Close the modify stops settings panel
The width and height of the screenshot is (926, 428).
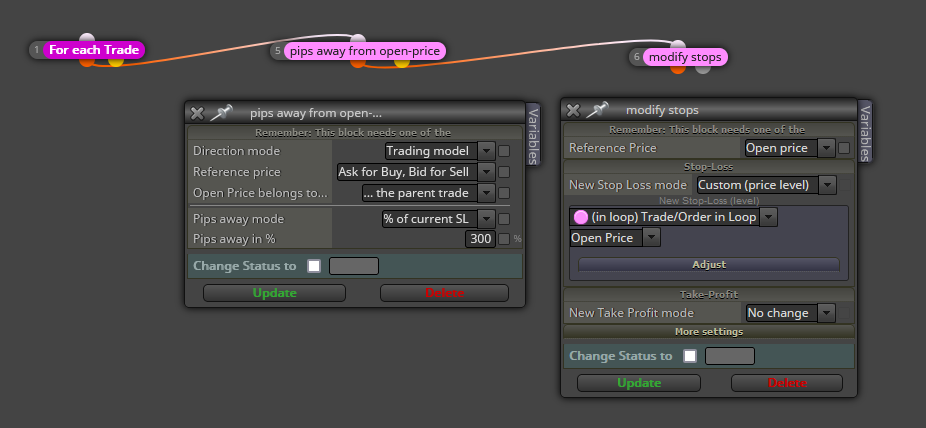tap(573, 110)
